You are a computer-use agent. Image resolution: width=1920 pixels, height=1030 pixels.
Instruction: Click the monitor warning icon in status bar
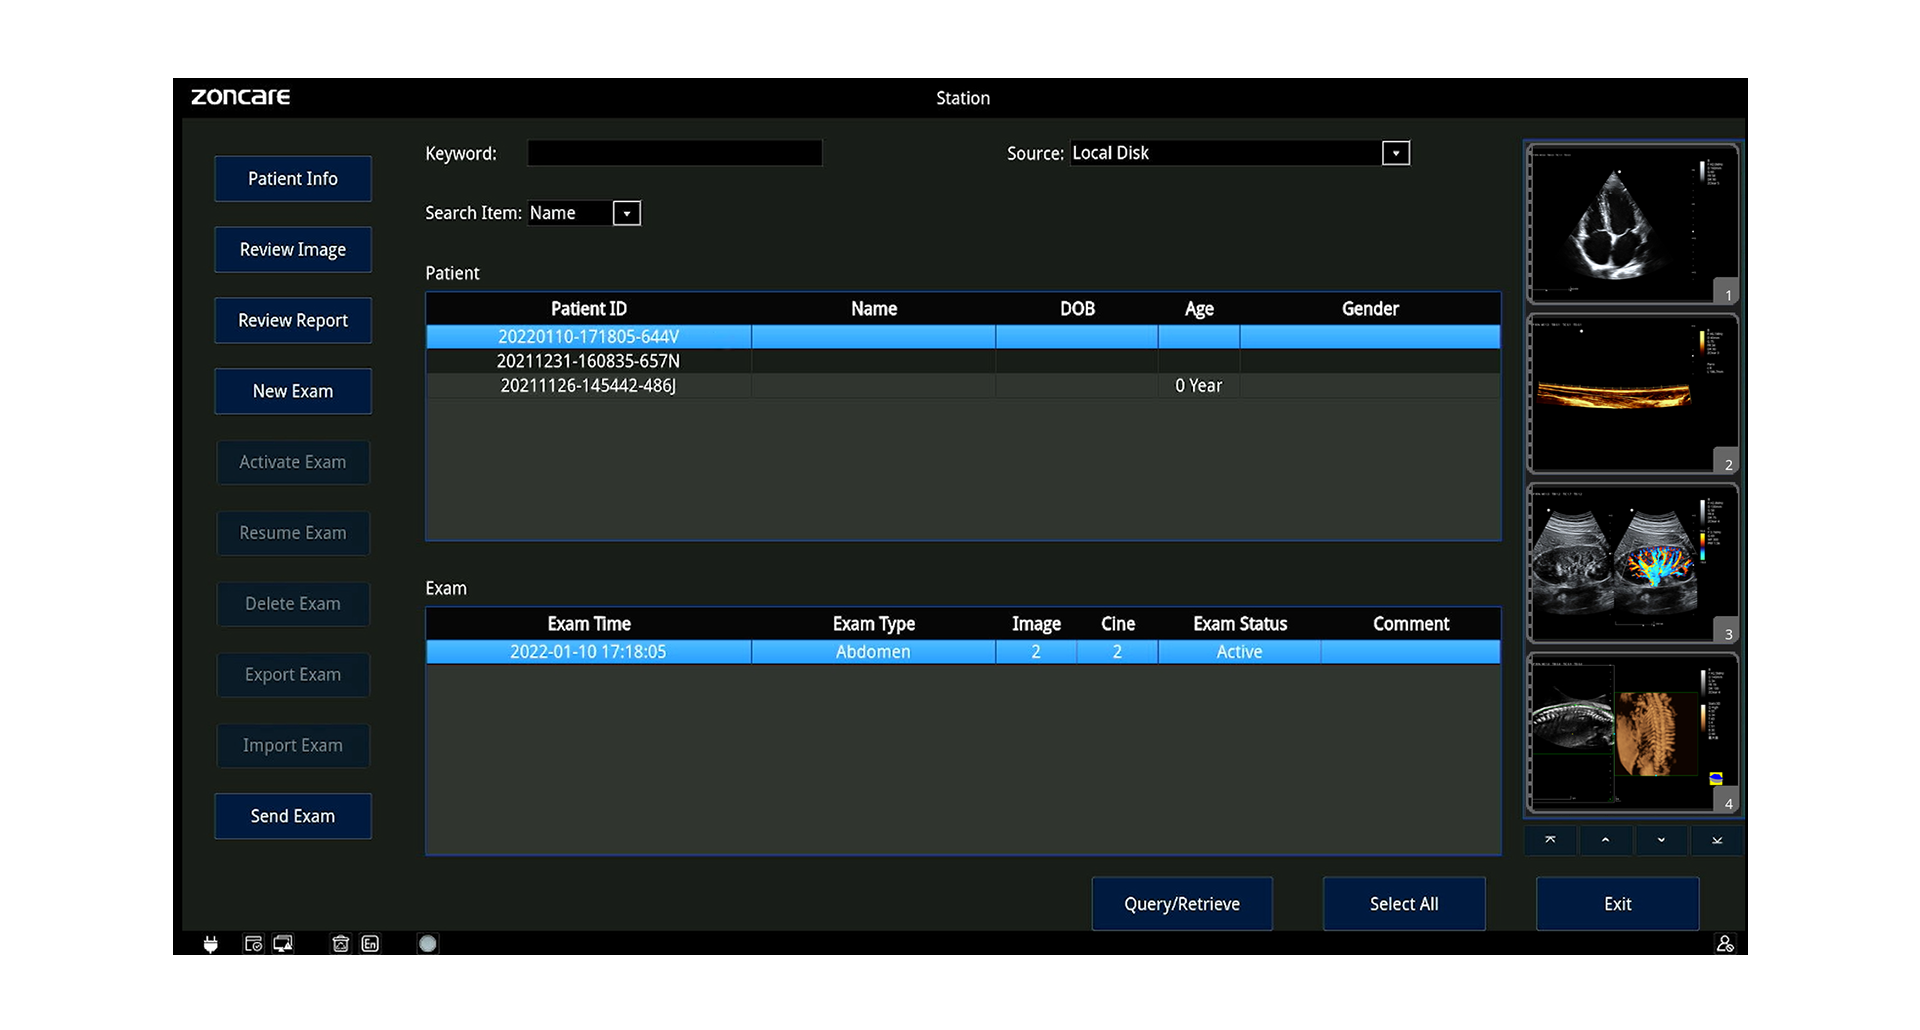click(x=283, y=944)
